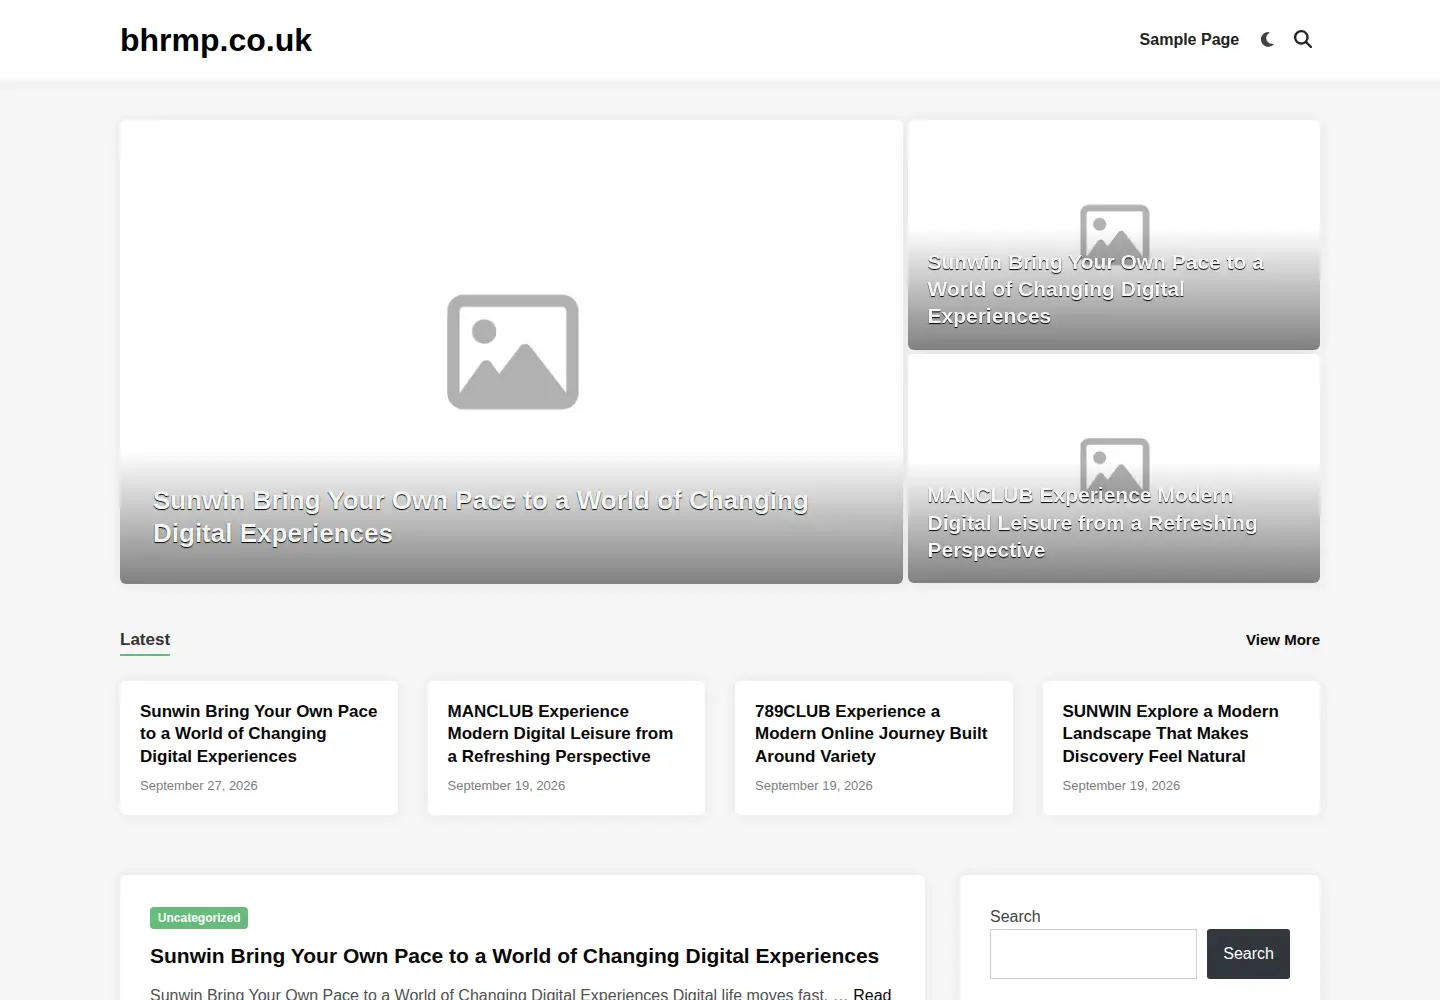
Task: Focus the sidebar Search input field
Action: click(1093, 954)
